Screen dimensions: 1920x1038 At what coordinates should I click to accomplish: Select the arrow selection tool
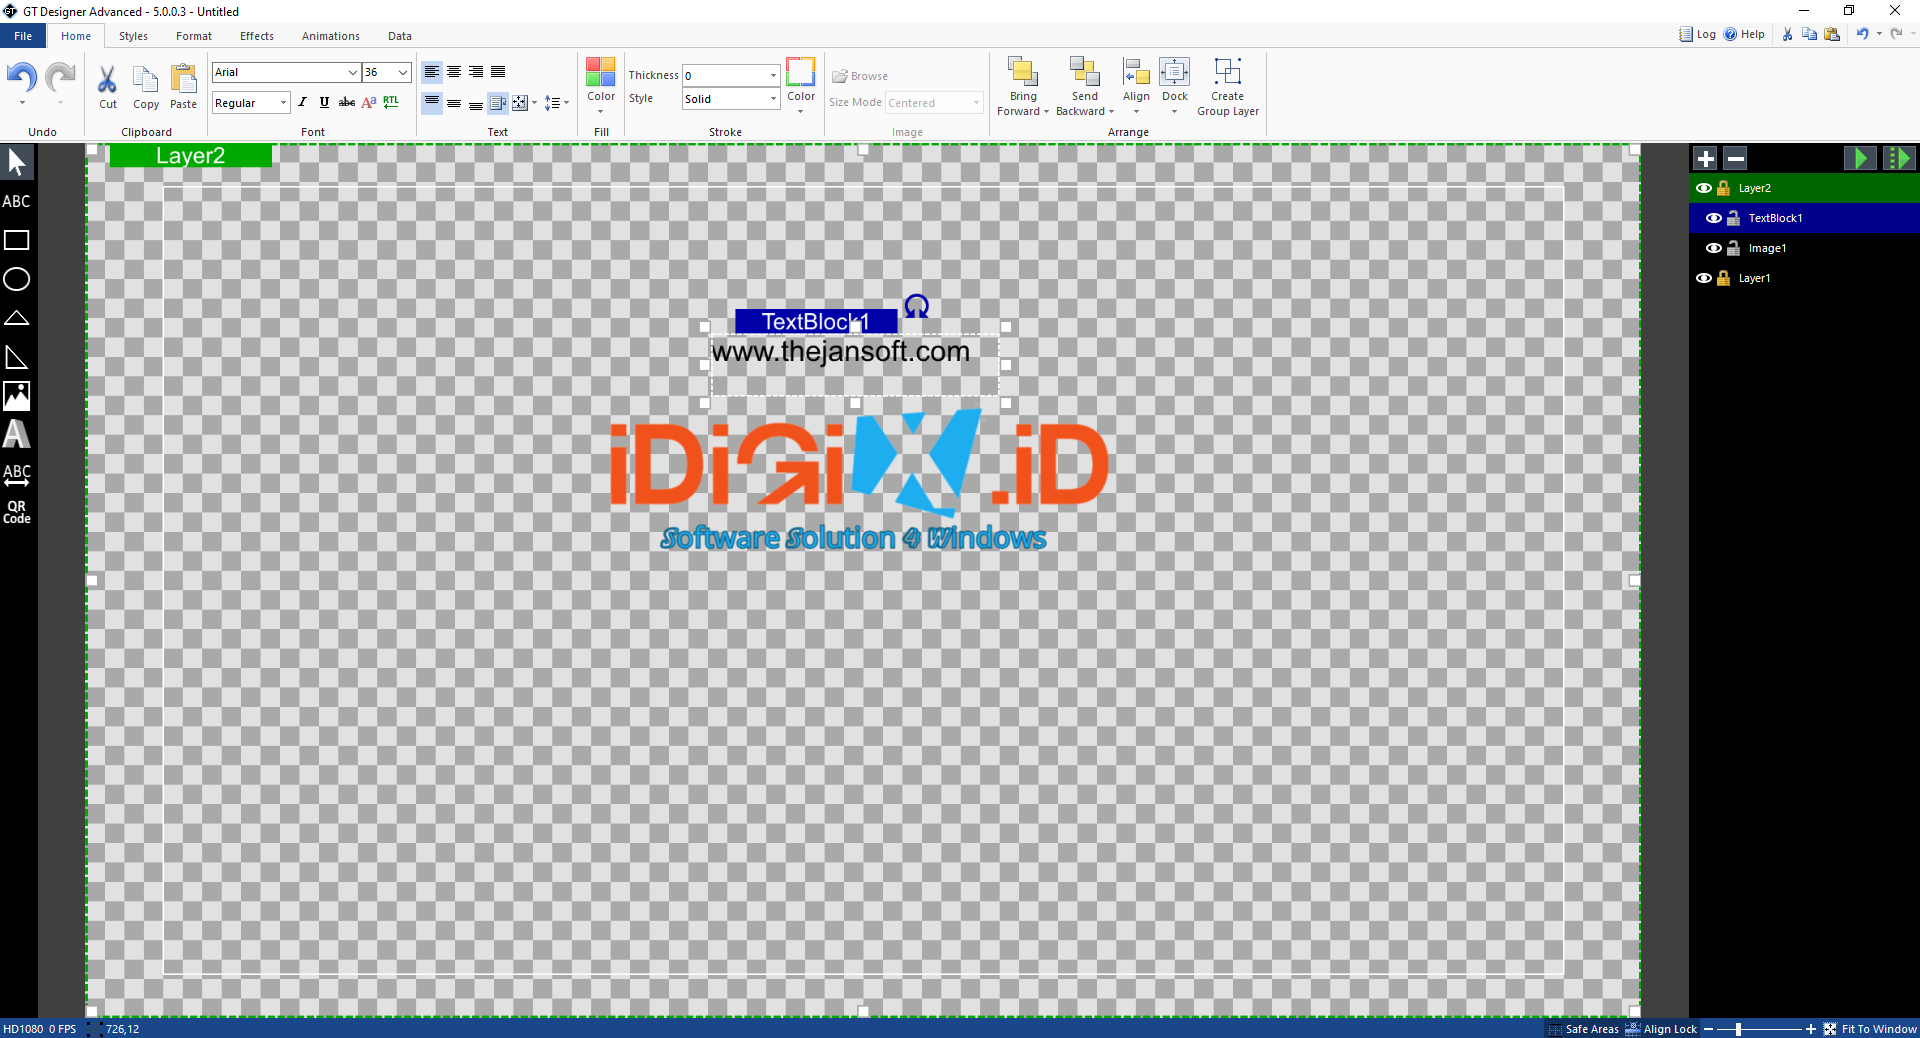(x=17, y=162)
